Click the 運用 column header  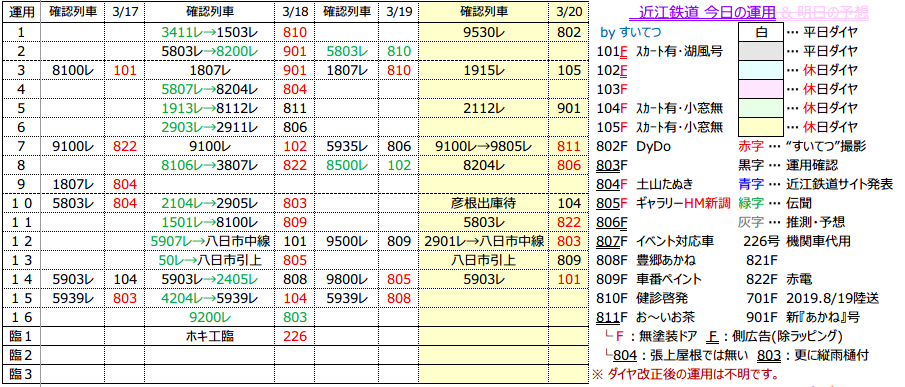click(20, 13)
